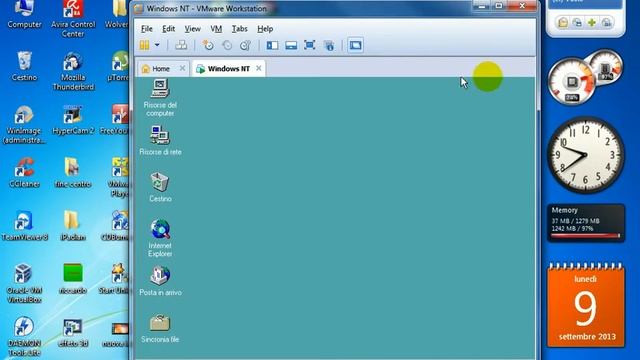The image size is (640, 360).
Task: Toggle the thumbnail bar icon
Action: [x=291, y=45]
